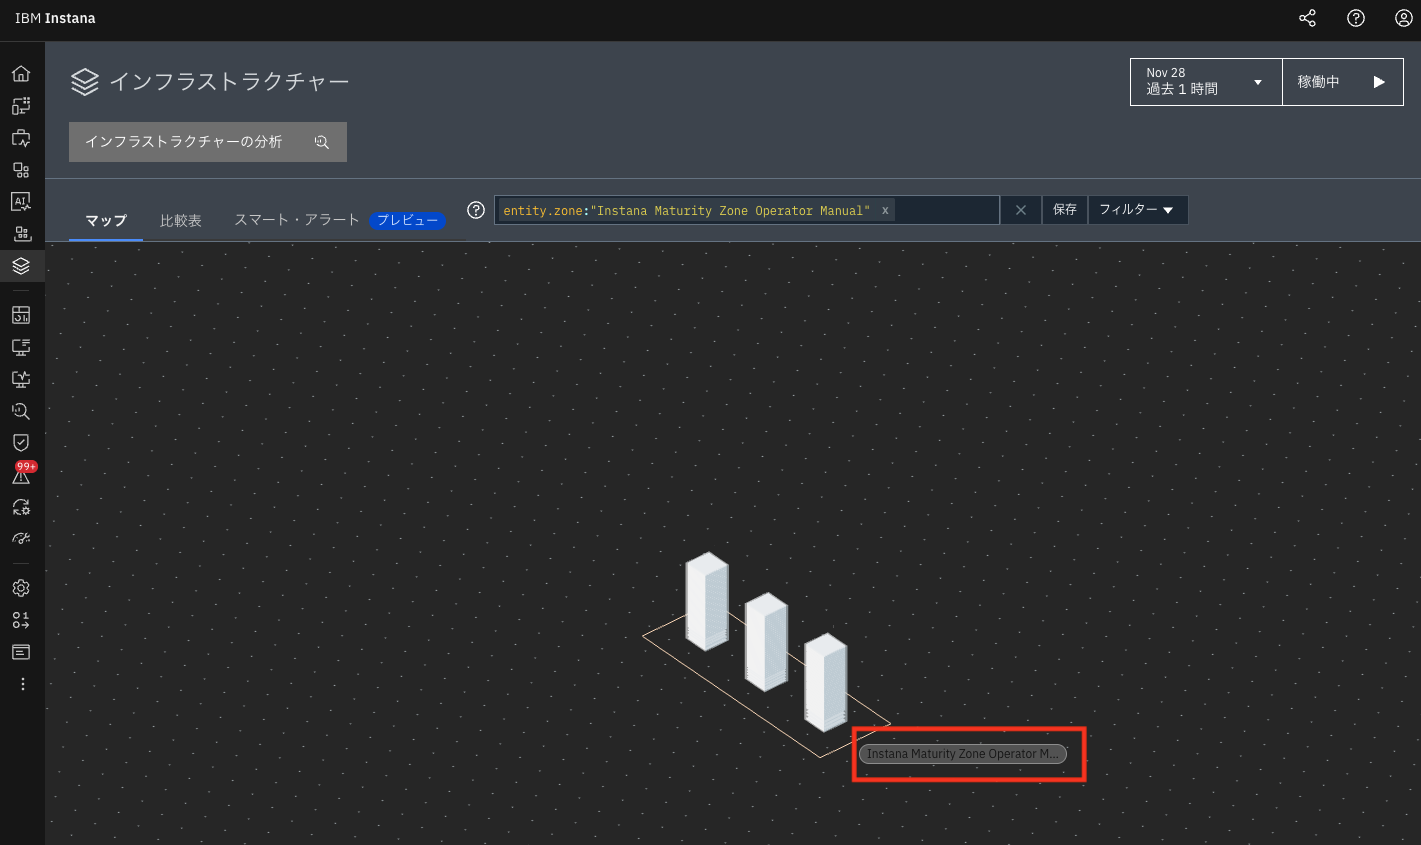Viewport: 1421px width, 845px height.
Task: Open custom dashboards icon in sidebar
Action: tap(21, 315)
